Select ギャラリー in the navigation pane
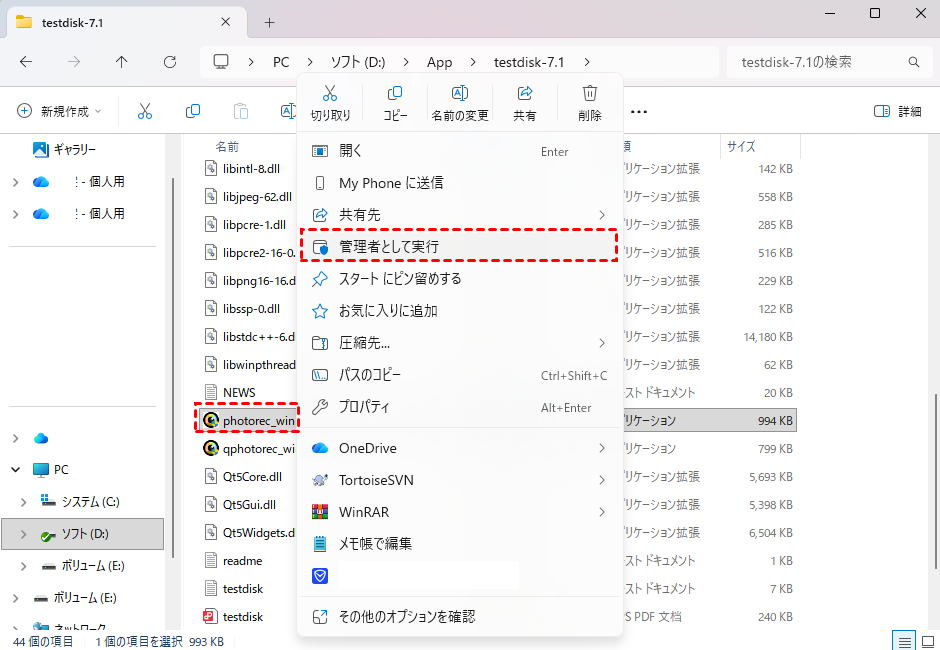 74,149
